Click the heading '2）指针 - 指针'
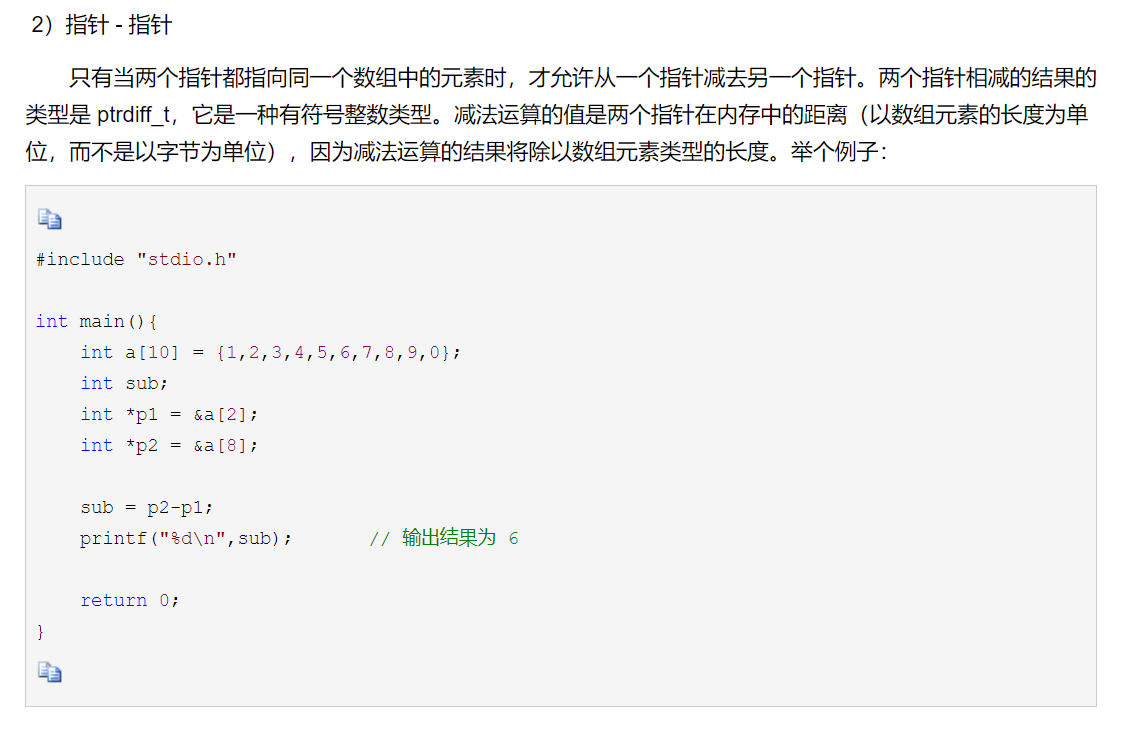The width and height of the screenshot is (1128, 731). point(101,25)
